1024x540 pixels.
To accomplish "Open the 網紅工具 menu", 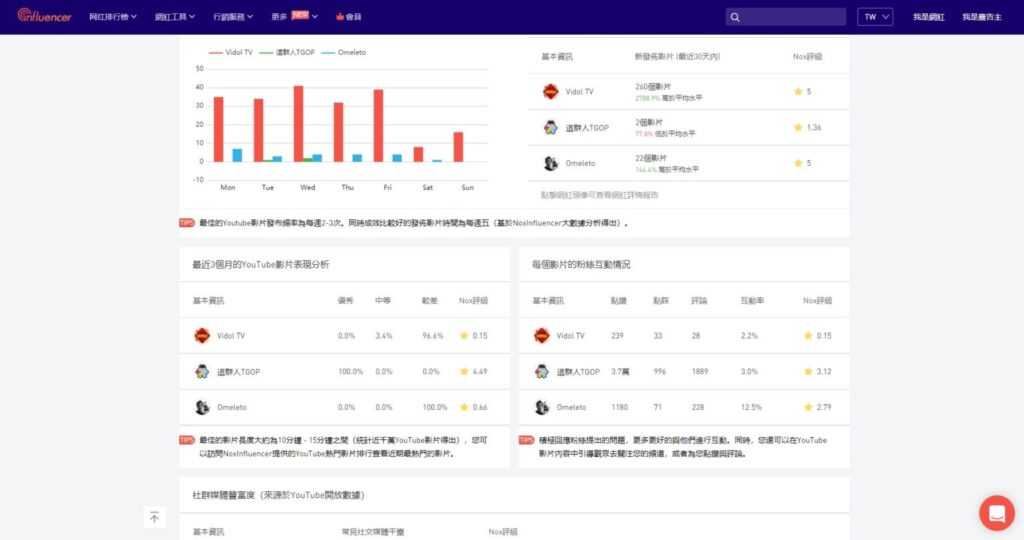I will tap(175, 17).
